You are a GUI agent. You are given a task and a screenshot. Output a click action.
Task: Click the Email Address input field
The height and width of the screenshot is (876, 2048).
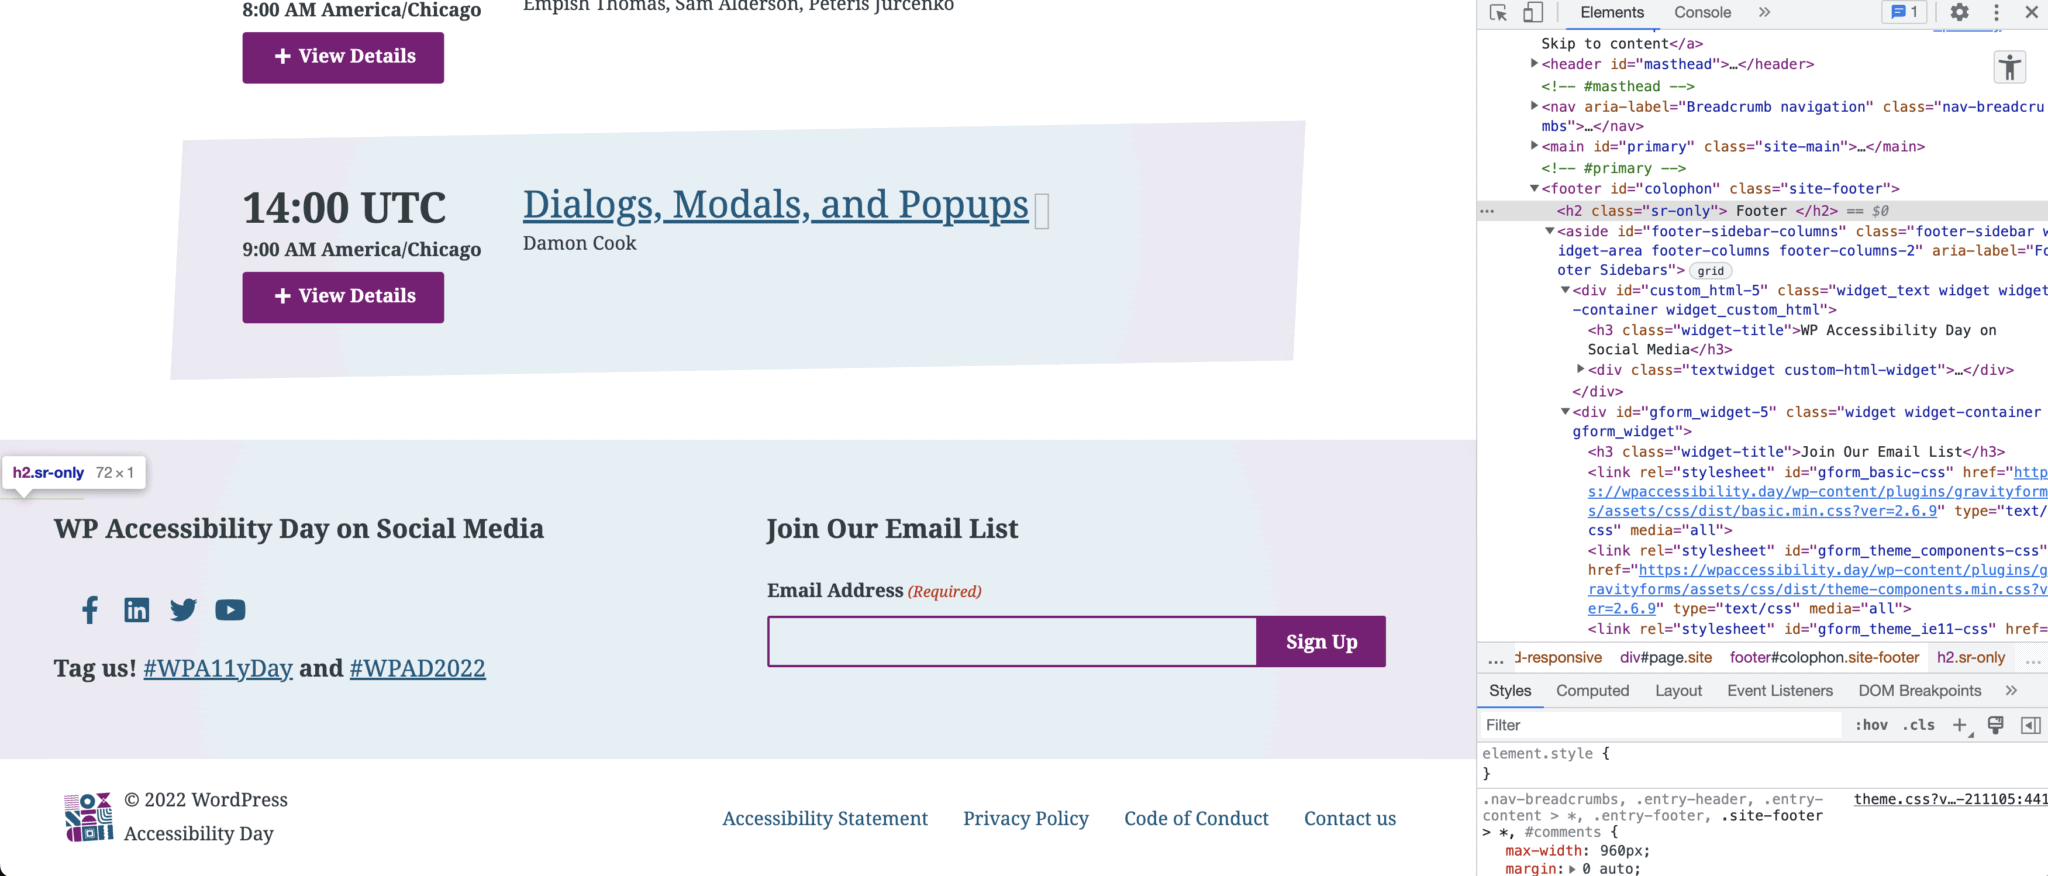coord(1010,641)
